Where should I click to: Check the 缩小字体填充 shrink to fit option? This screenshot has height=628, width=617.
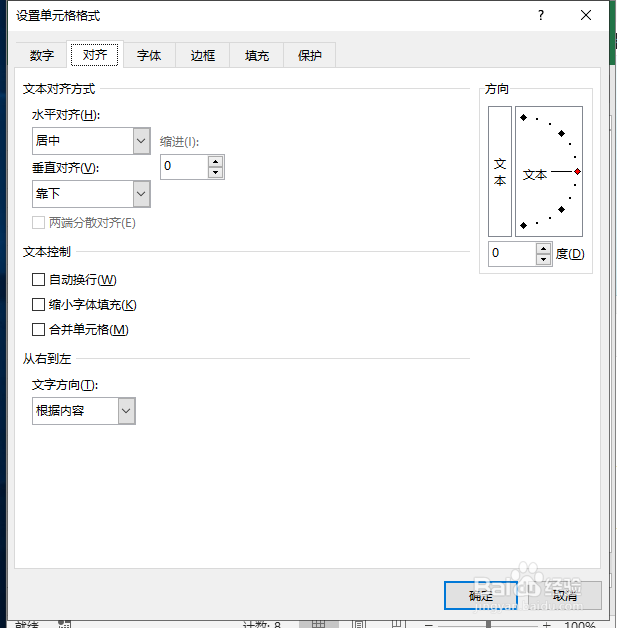[x=39, y=305]
